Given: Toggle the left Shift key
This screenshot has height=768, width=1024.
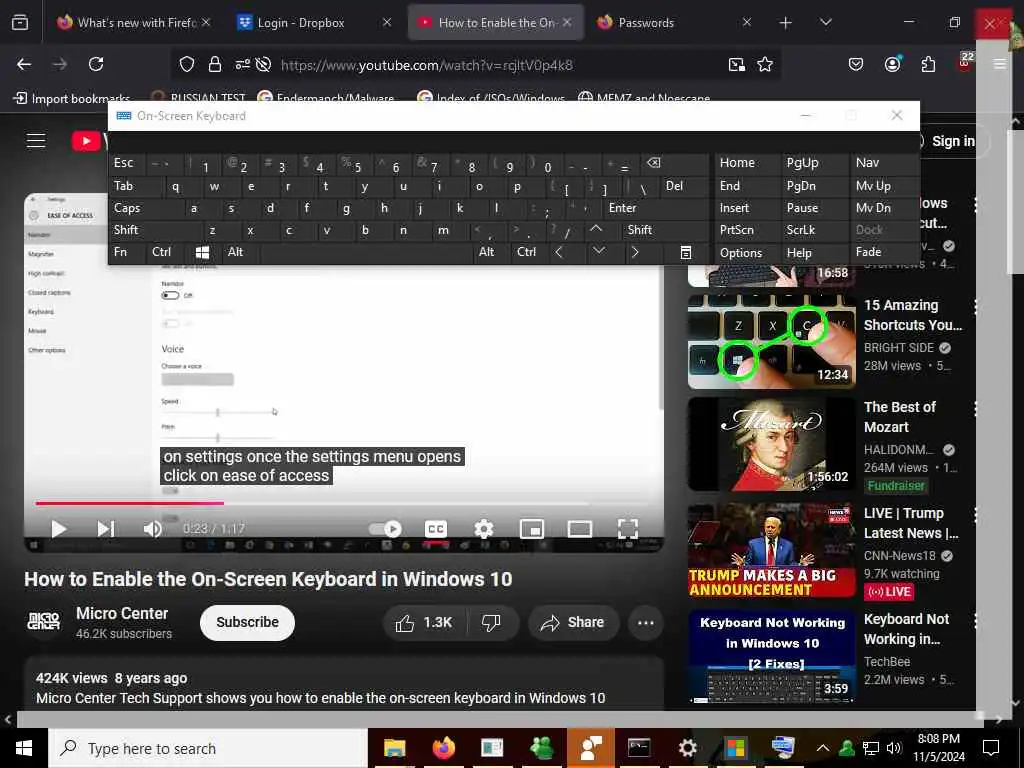Looking at the screenshot, I should tap(155, 230).
